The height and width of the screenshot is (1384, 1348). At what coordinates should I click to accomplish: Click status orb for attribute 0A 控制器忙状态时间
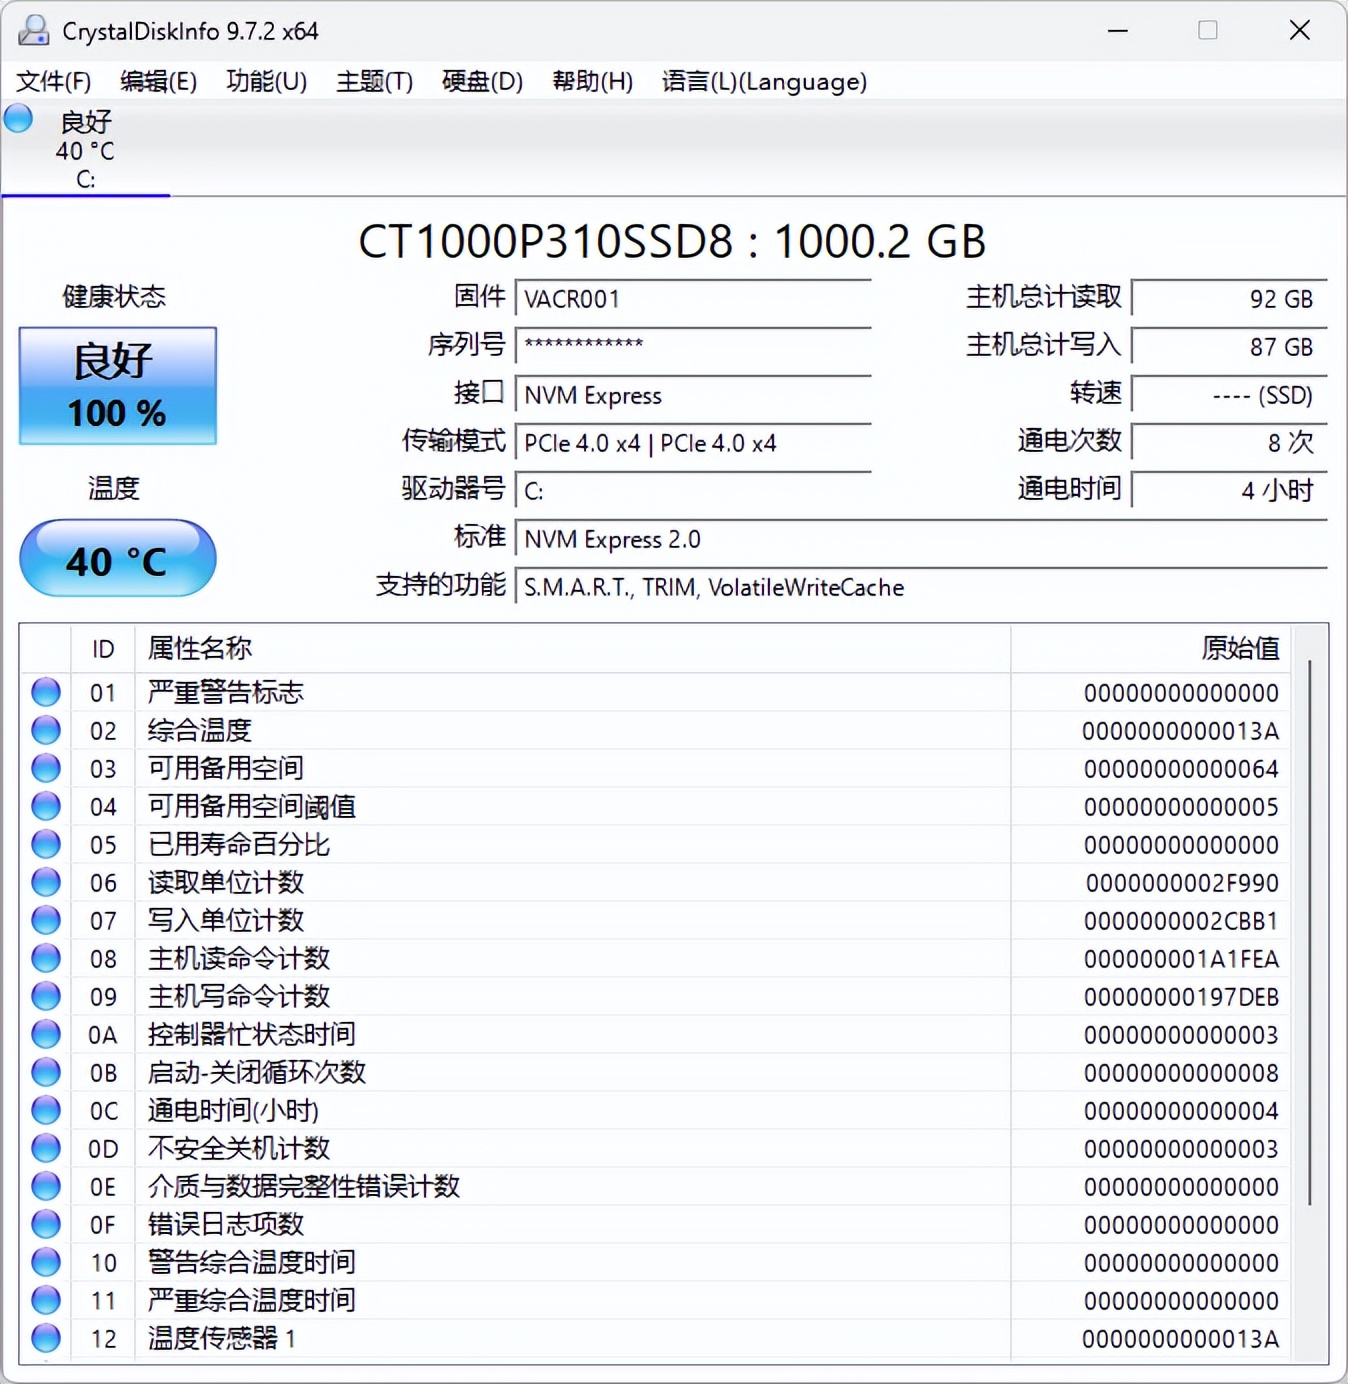(46, 1034)
